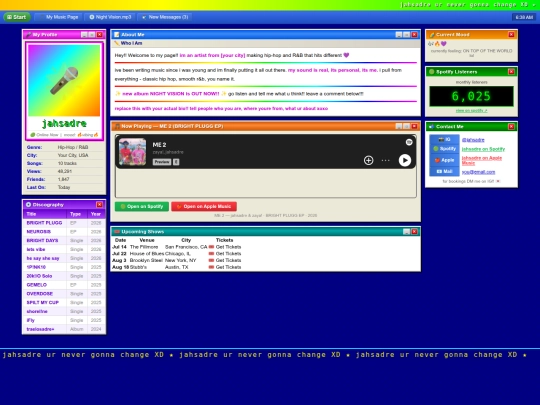Open the My Music Page taskbar tab
Screen dimensions: 540x405
59,17
